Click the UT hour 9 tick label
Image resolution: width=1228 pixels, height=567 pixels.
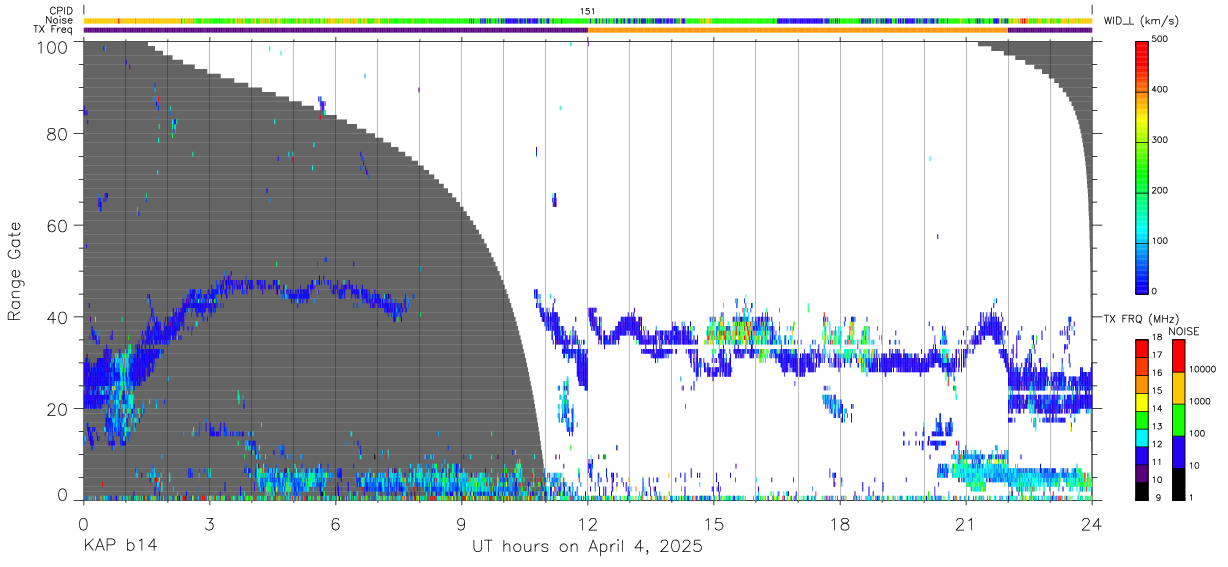[462, 524]
